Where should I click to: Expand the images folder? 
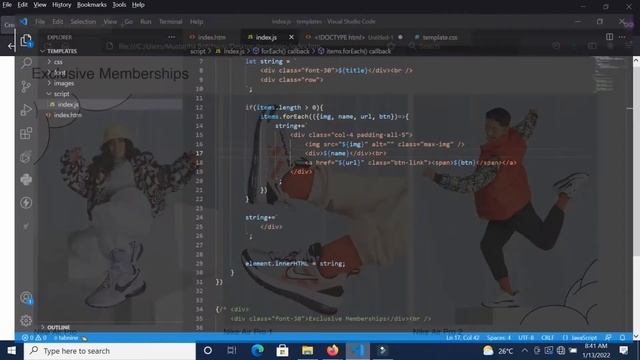click(x=64, y=83)
